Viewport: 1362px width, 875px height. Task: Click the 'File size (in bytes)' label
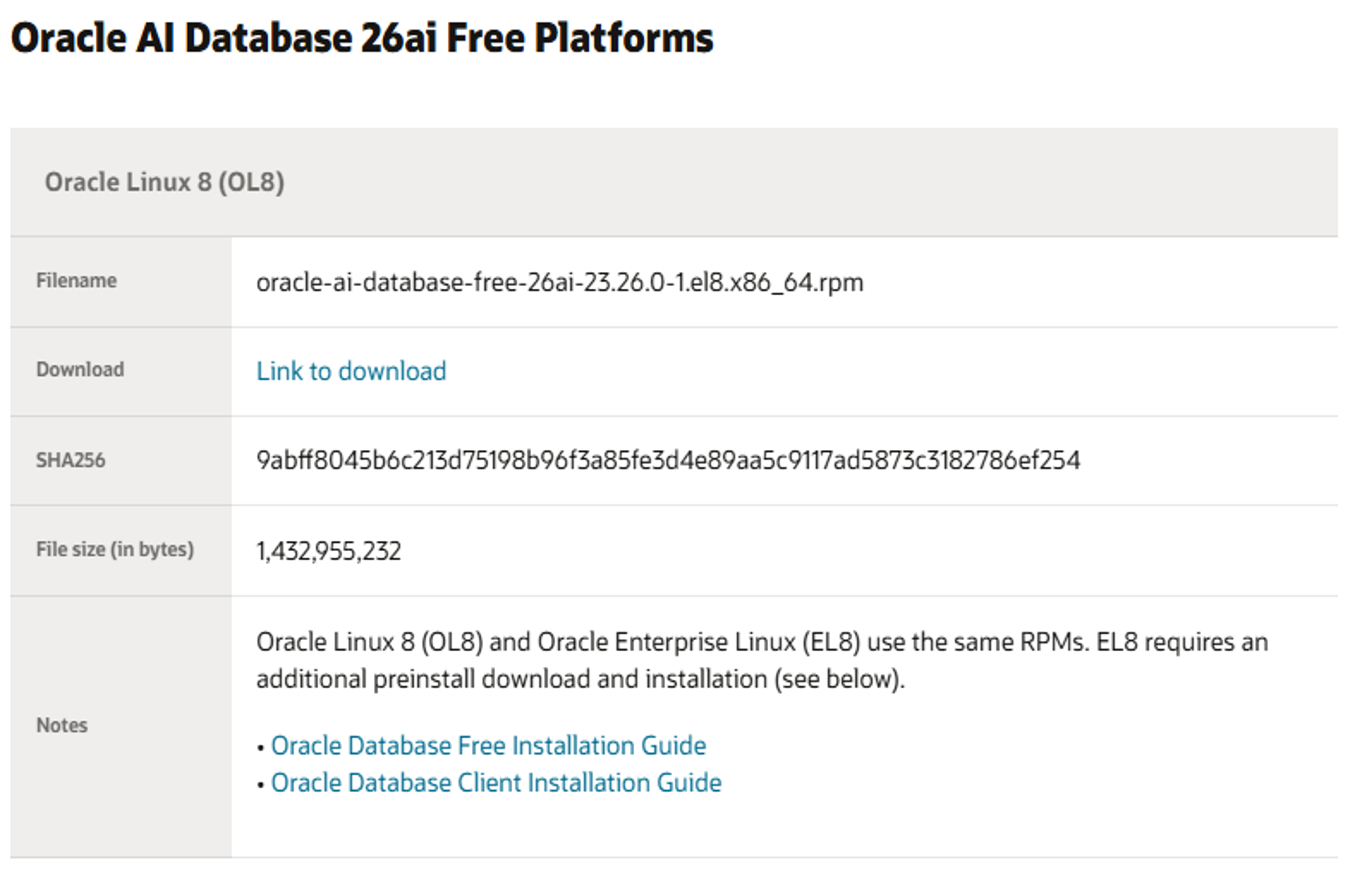pyautogui.click(x=115, y=549)
